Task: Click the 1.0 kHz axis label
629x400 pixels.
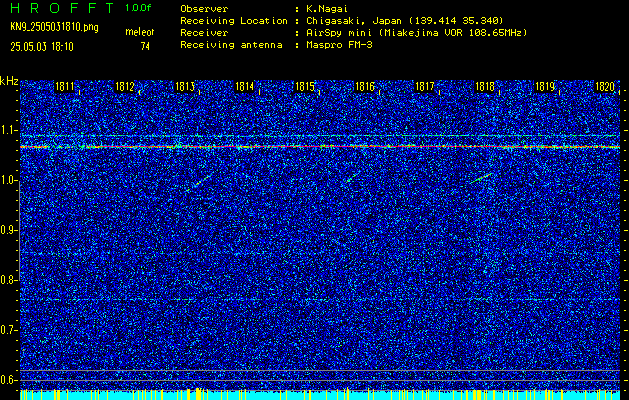Action: point(9,180)
